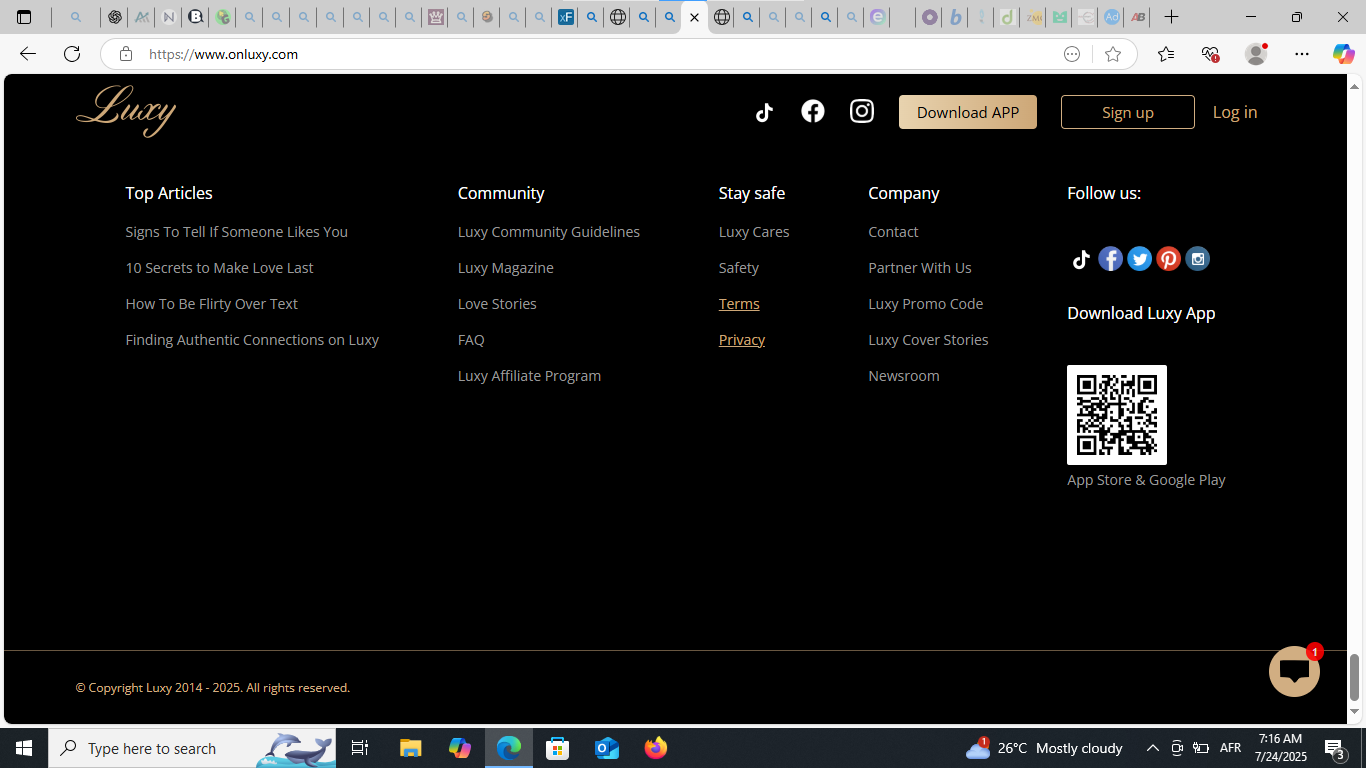Open the Privacy link

pos(742,340)
